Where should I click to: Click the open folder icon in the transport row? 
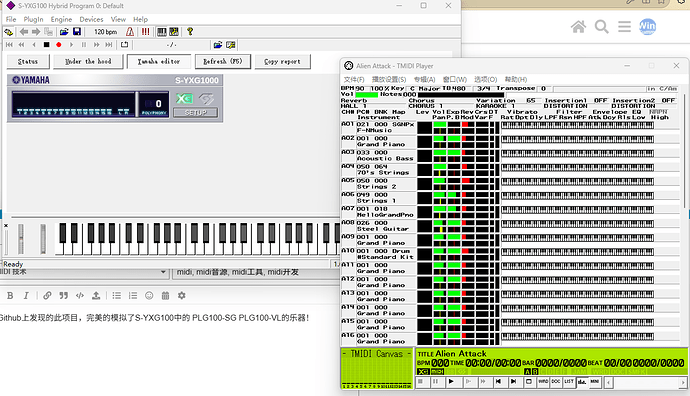(x=218, y=45)
